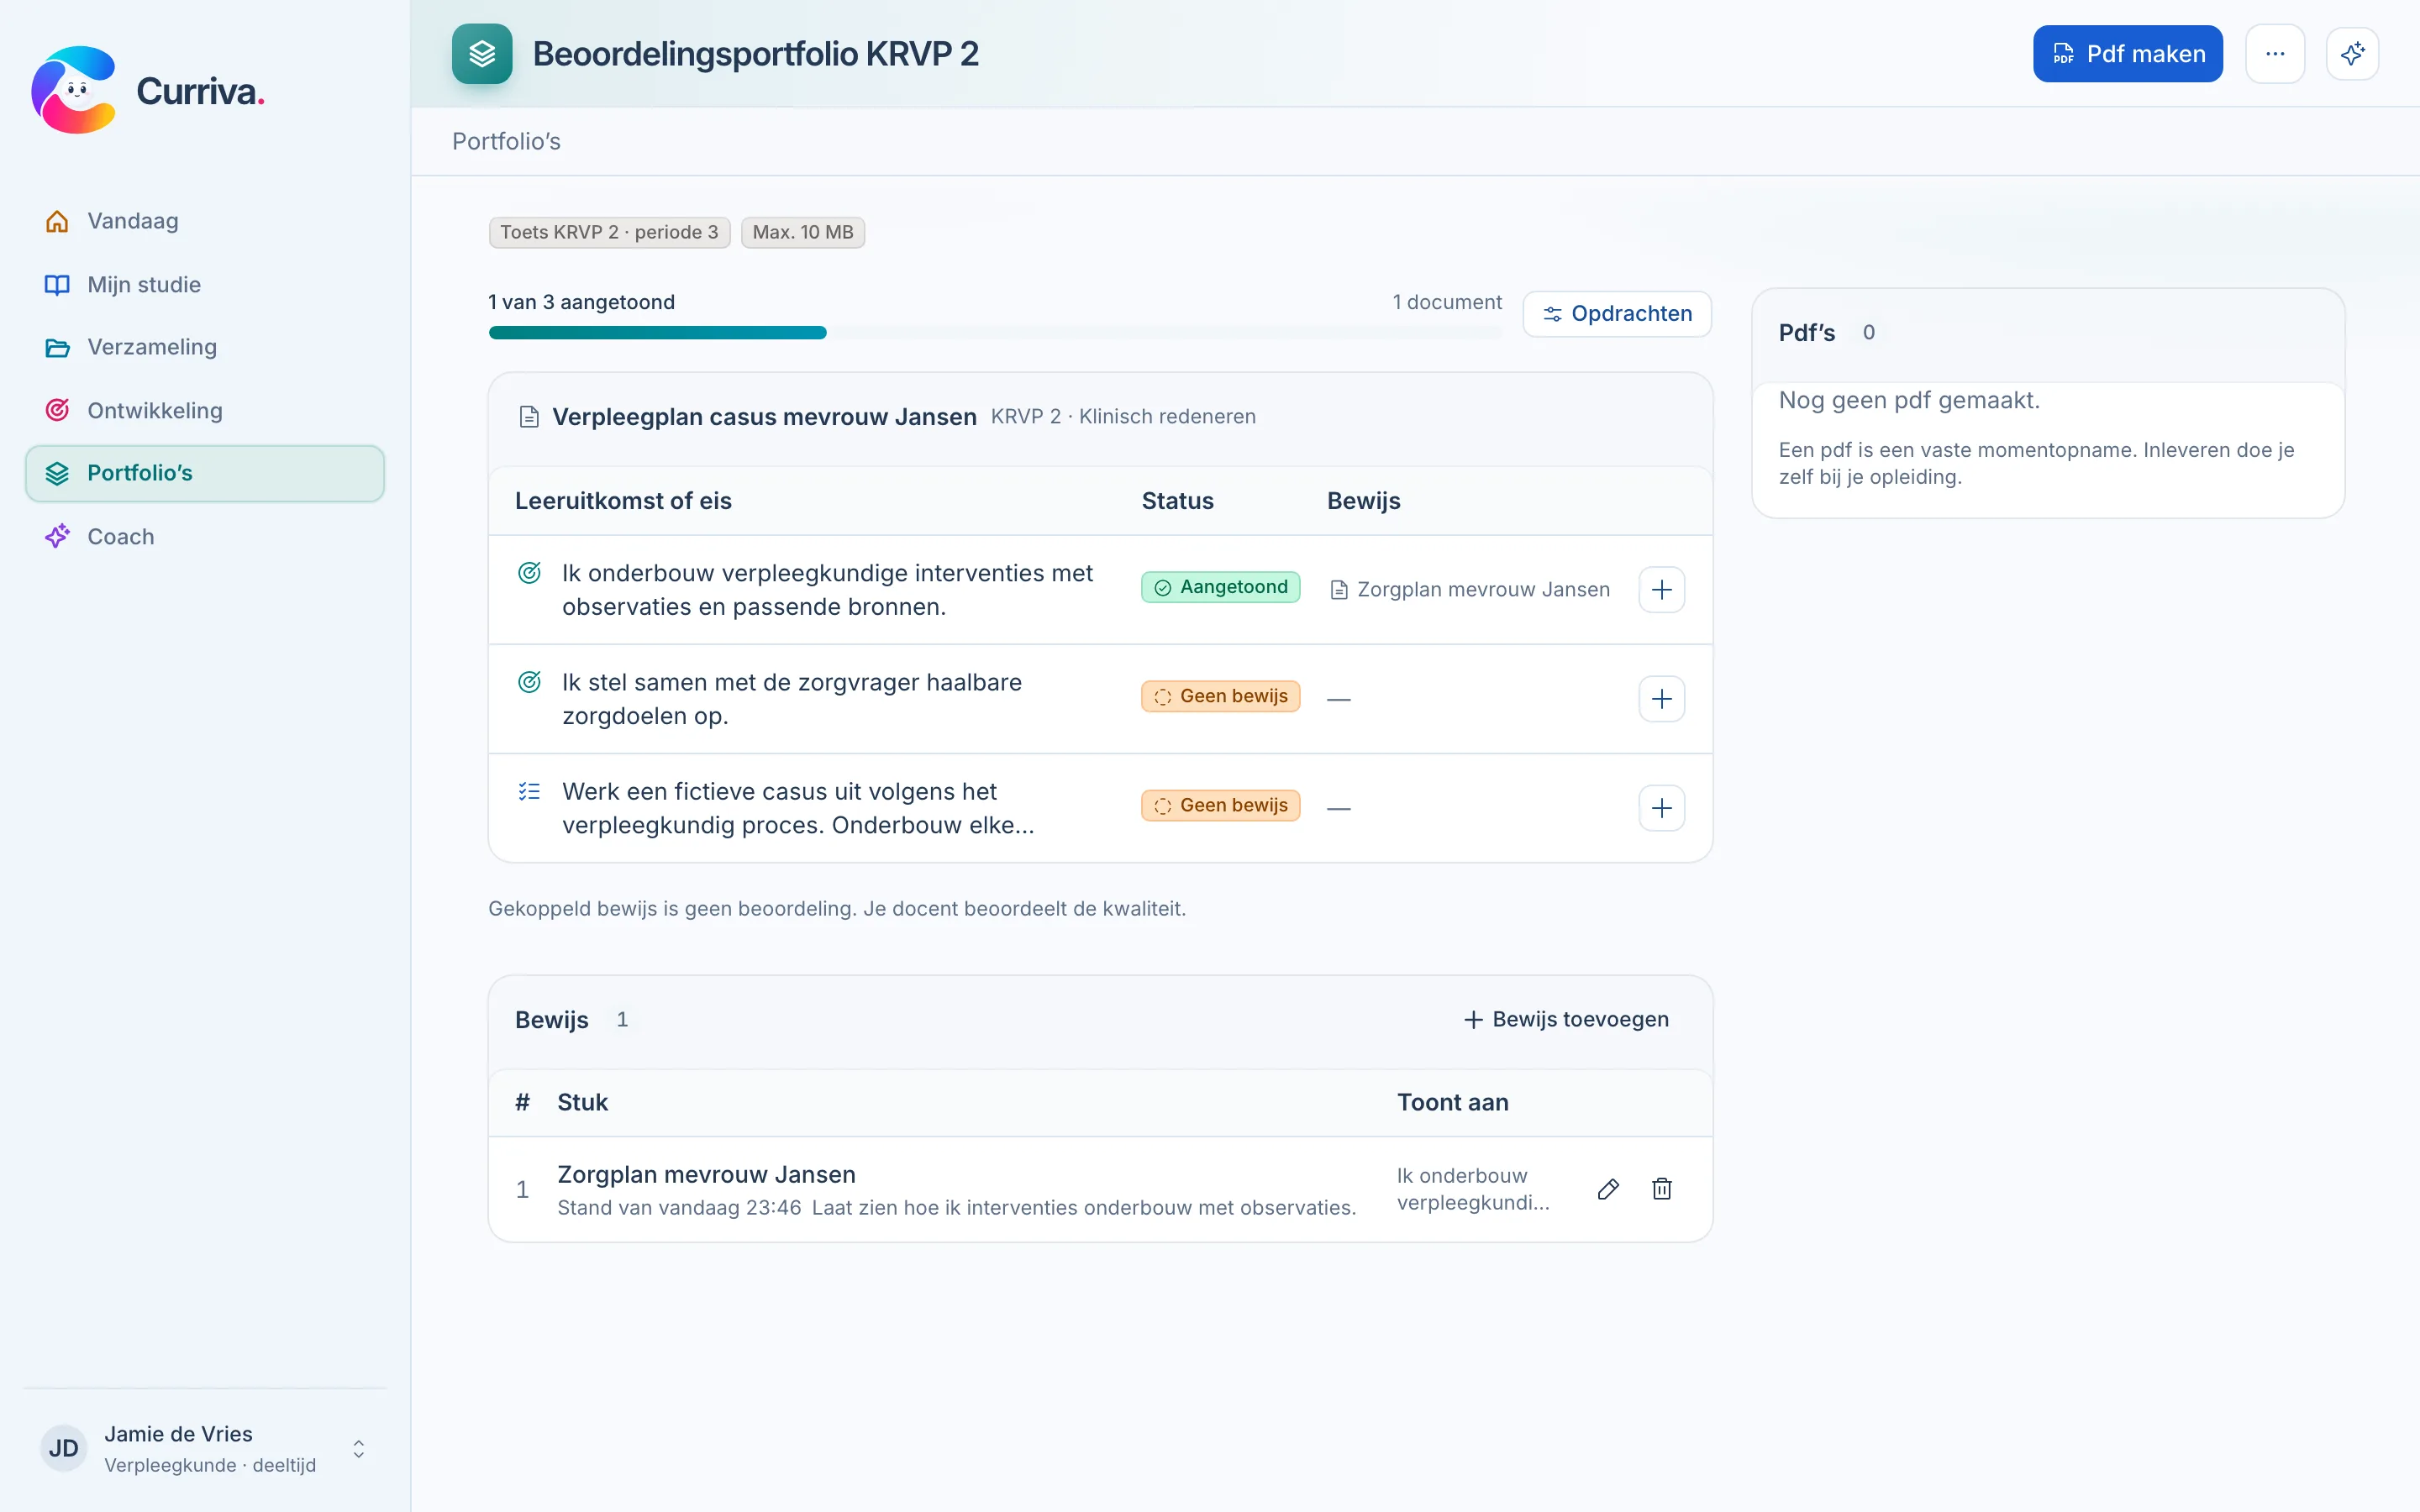Open the Opdrachten filter button

click(x=1617, y=314)
